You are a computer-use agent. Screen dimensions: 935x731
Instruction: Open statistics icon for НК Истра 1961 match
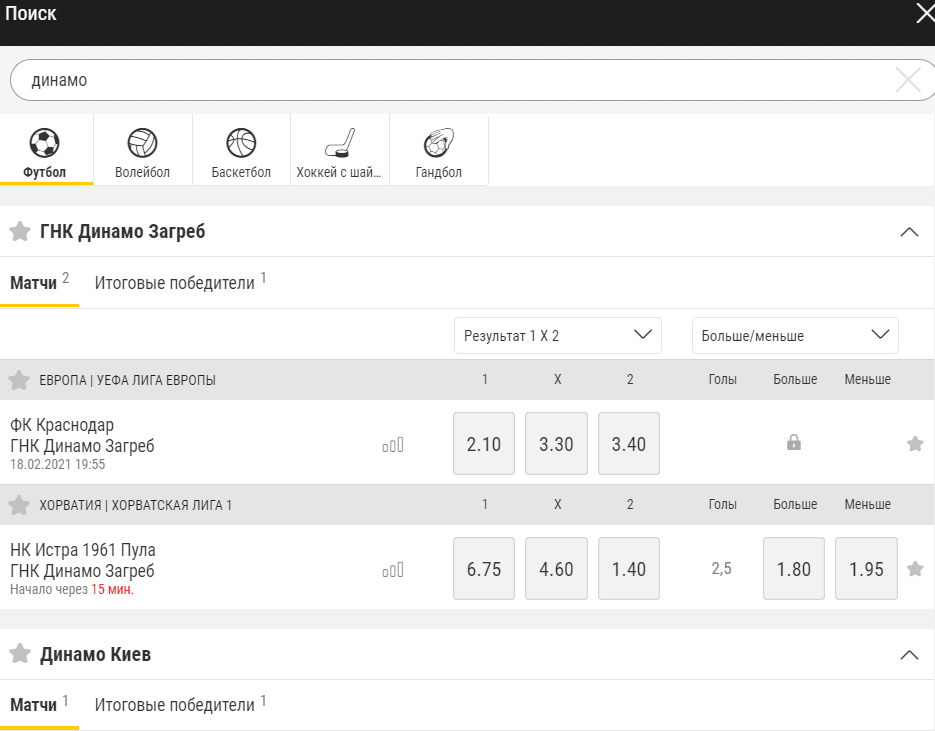click(x=393, y=570)
